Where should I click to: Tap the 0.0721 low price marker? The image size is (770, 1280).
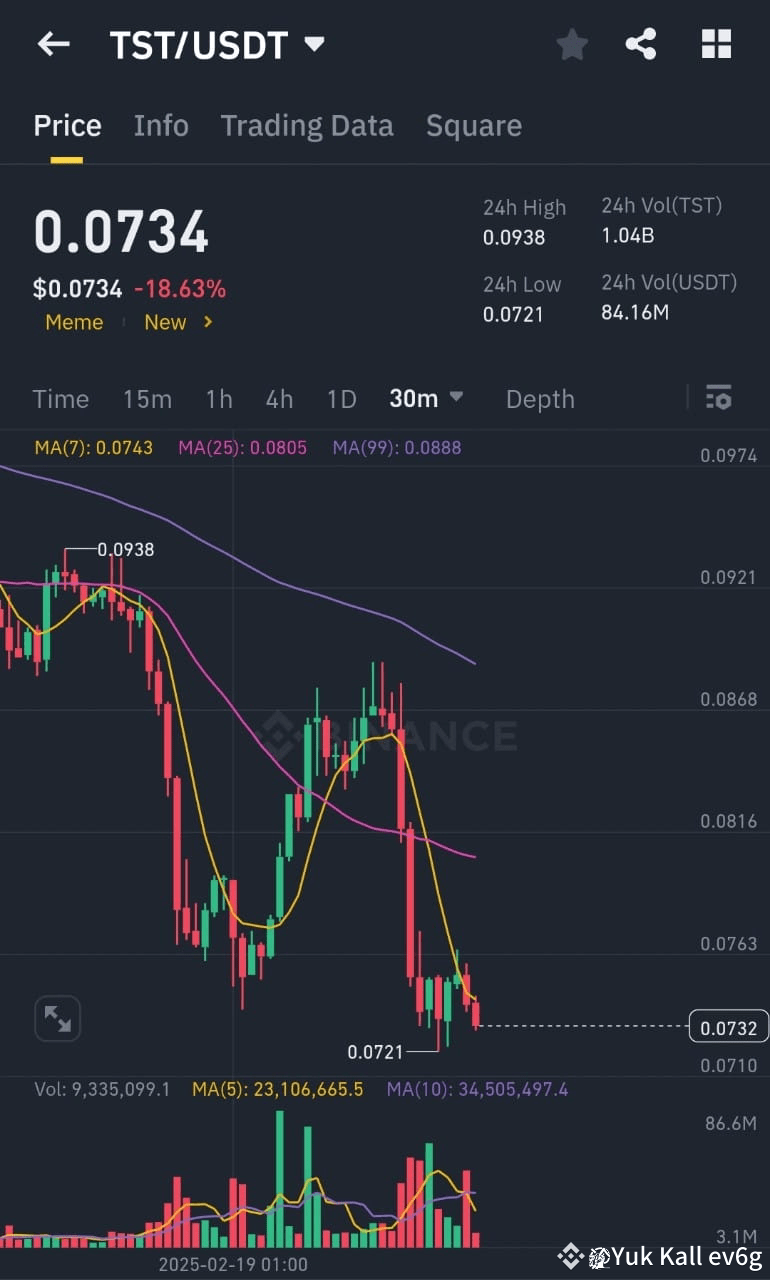tap(374, 1052)
